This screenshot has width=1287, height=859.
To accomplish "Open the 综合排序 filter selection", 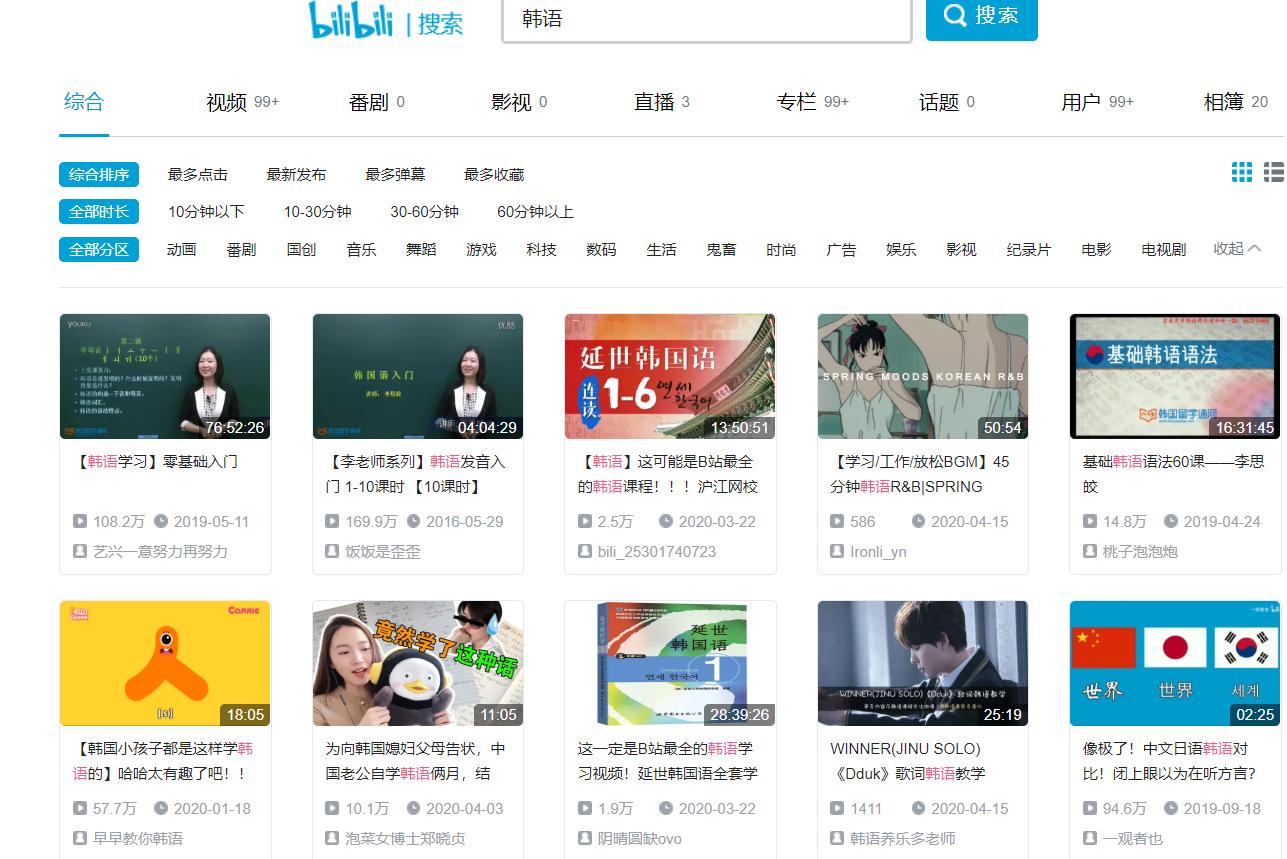I will [x=99, y=173].
